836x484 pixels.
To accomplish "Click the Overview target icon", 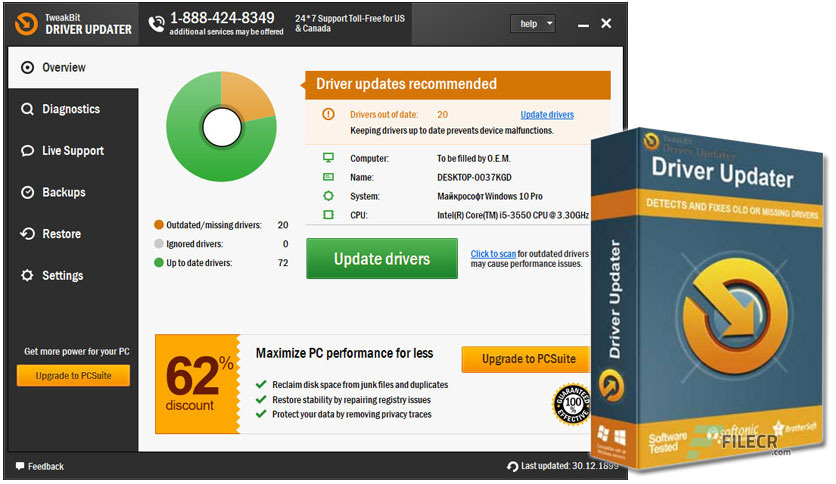I will (x=27, y=68).
